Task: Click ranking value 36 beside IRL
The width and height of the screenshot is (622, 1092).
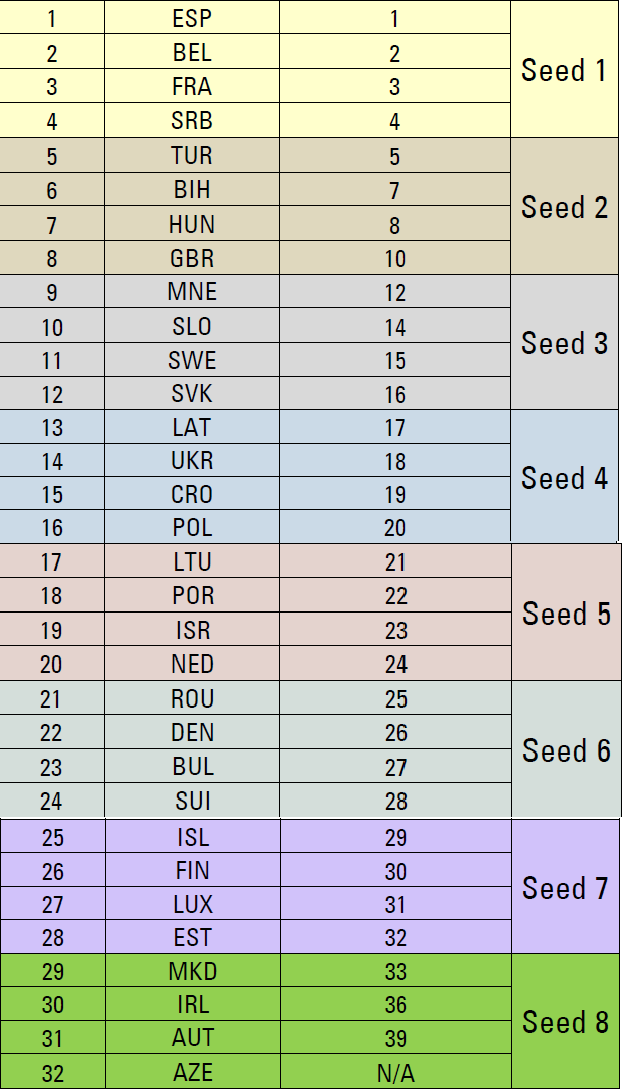Action: 395,1004
